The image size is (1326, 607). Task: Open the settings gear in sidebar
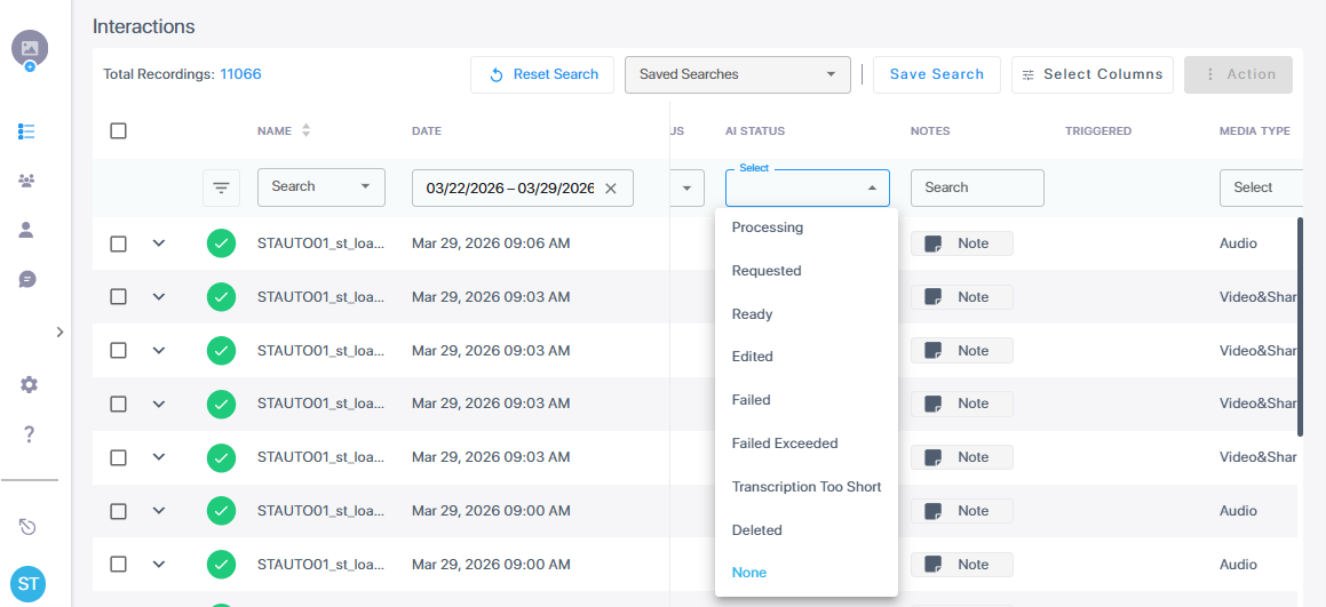[29, 385]
